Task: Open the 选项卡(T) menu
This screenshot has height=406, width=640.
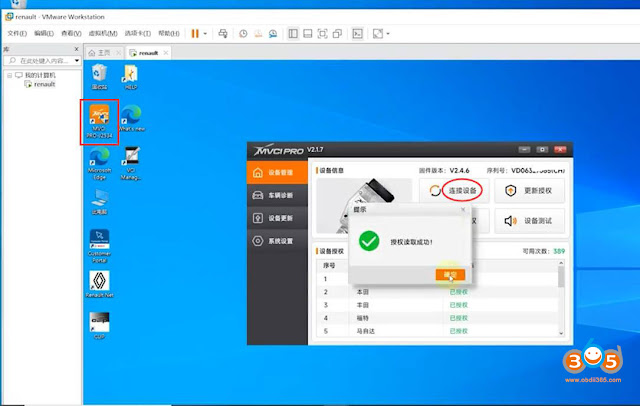Action: [x=138, y=33]
